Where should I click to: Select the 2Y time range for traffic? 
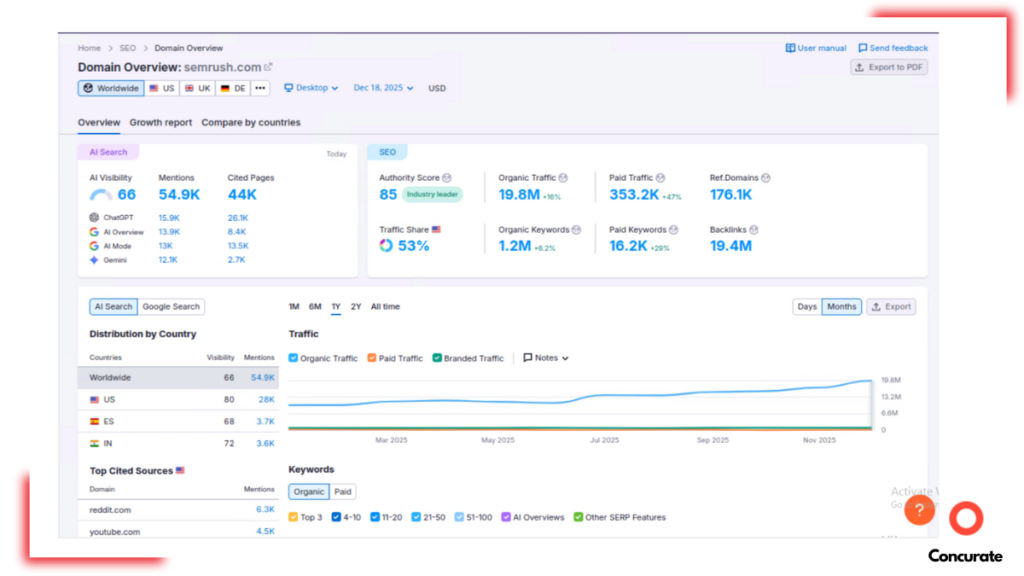(x=355, y=307)
